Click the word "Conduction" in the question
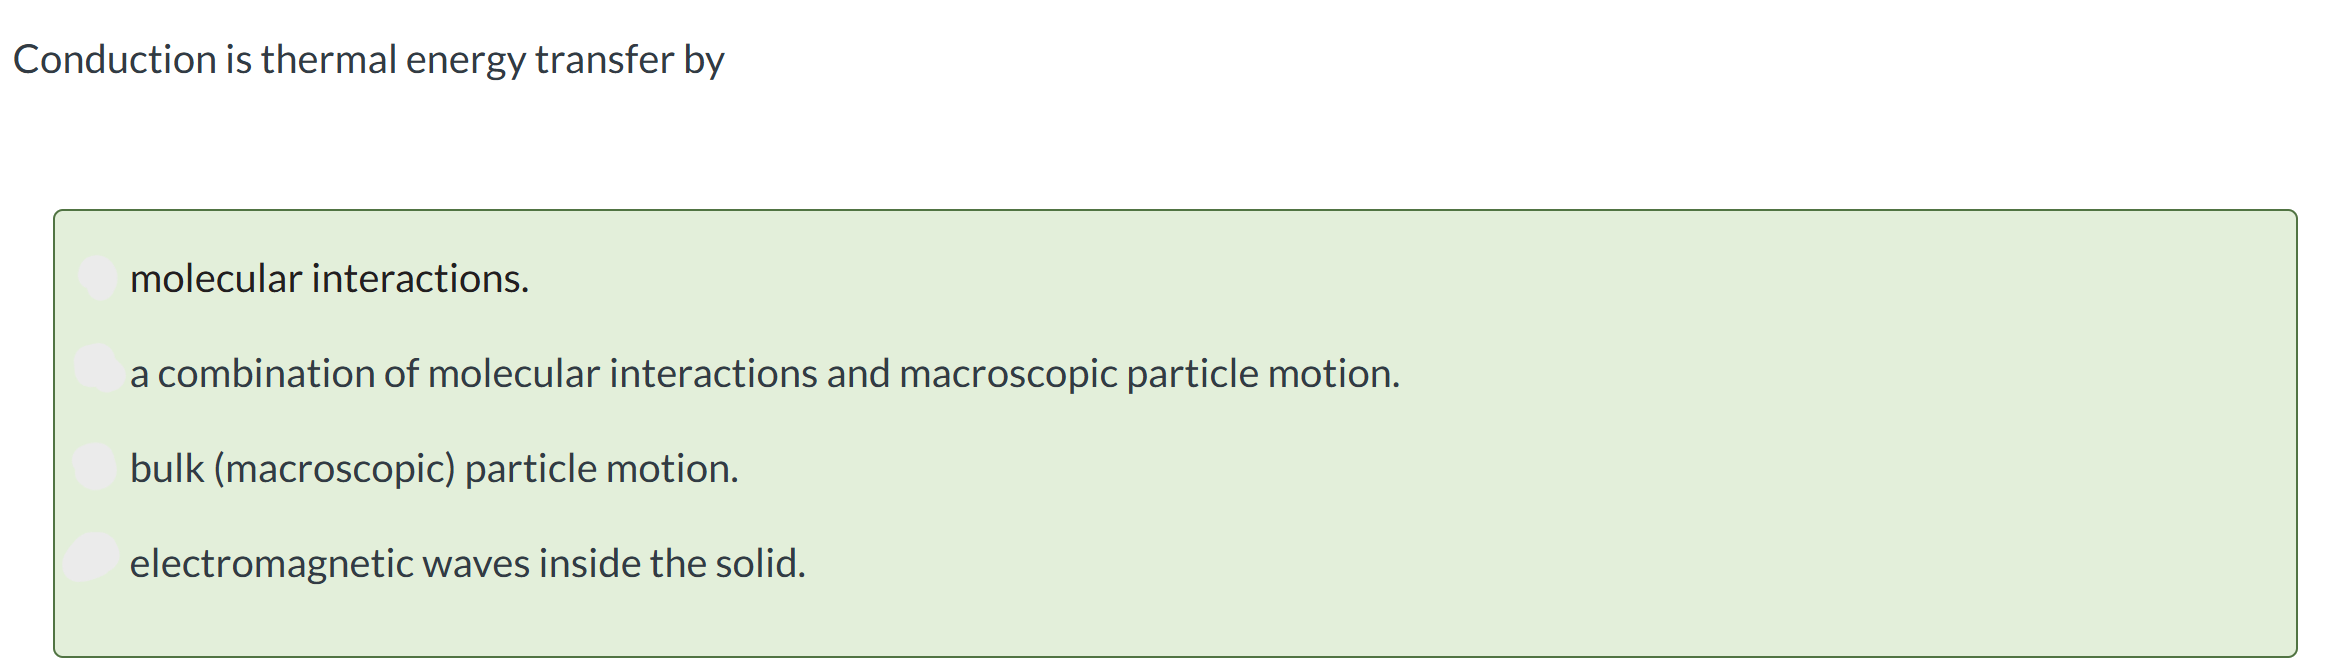The image size is (2334, 670). pos(115,59)
